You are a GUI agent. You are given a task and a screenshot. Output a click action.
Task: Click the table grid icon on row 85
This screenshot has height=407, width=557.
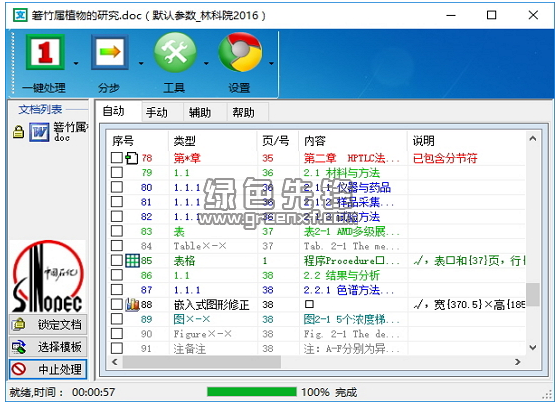[x=132, y=260]
